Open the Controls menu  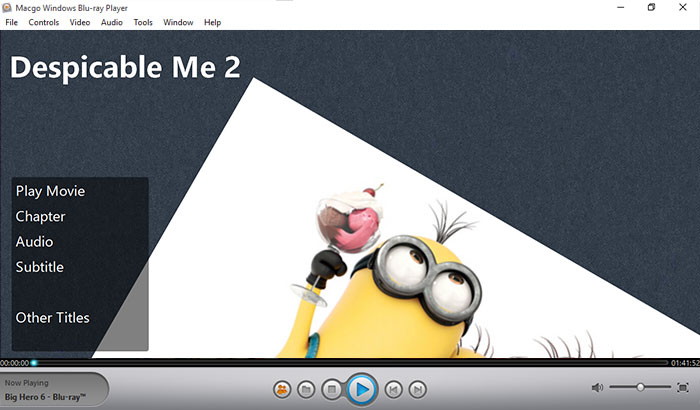coord(44,22)
